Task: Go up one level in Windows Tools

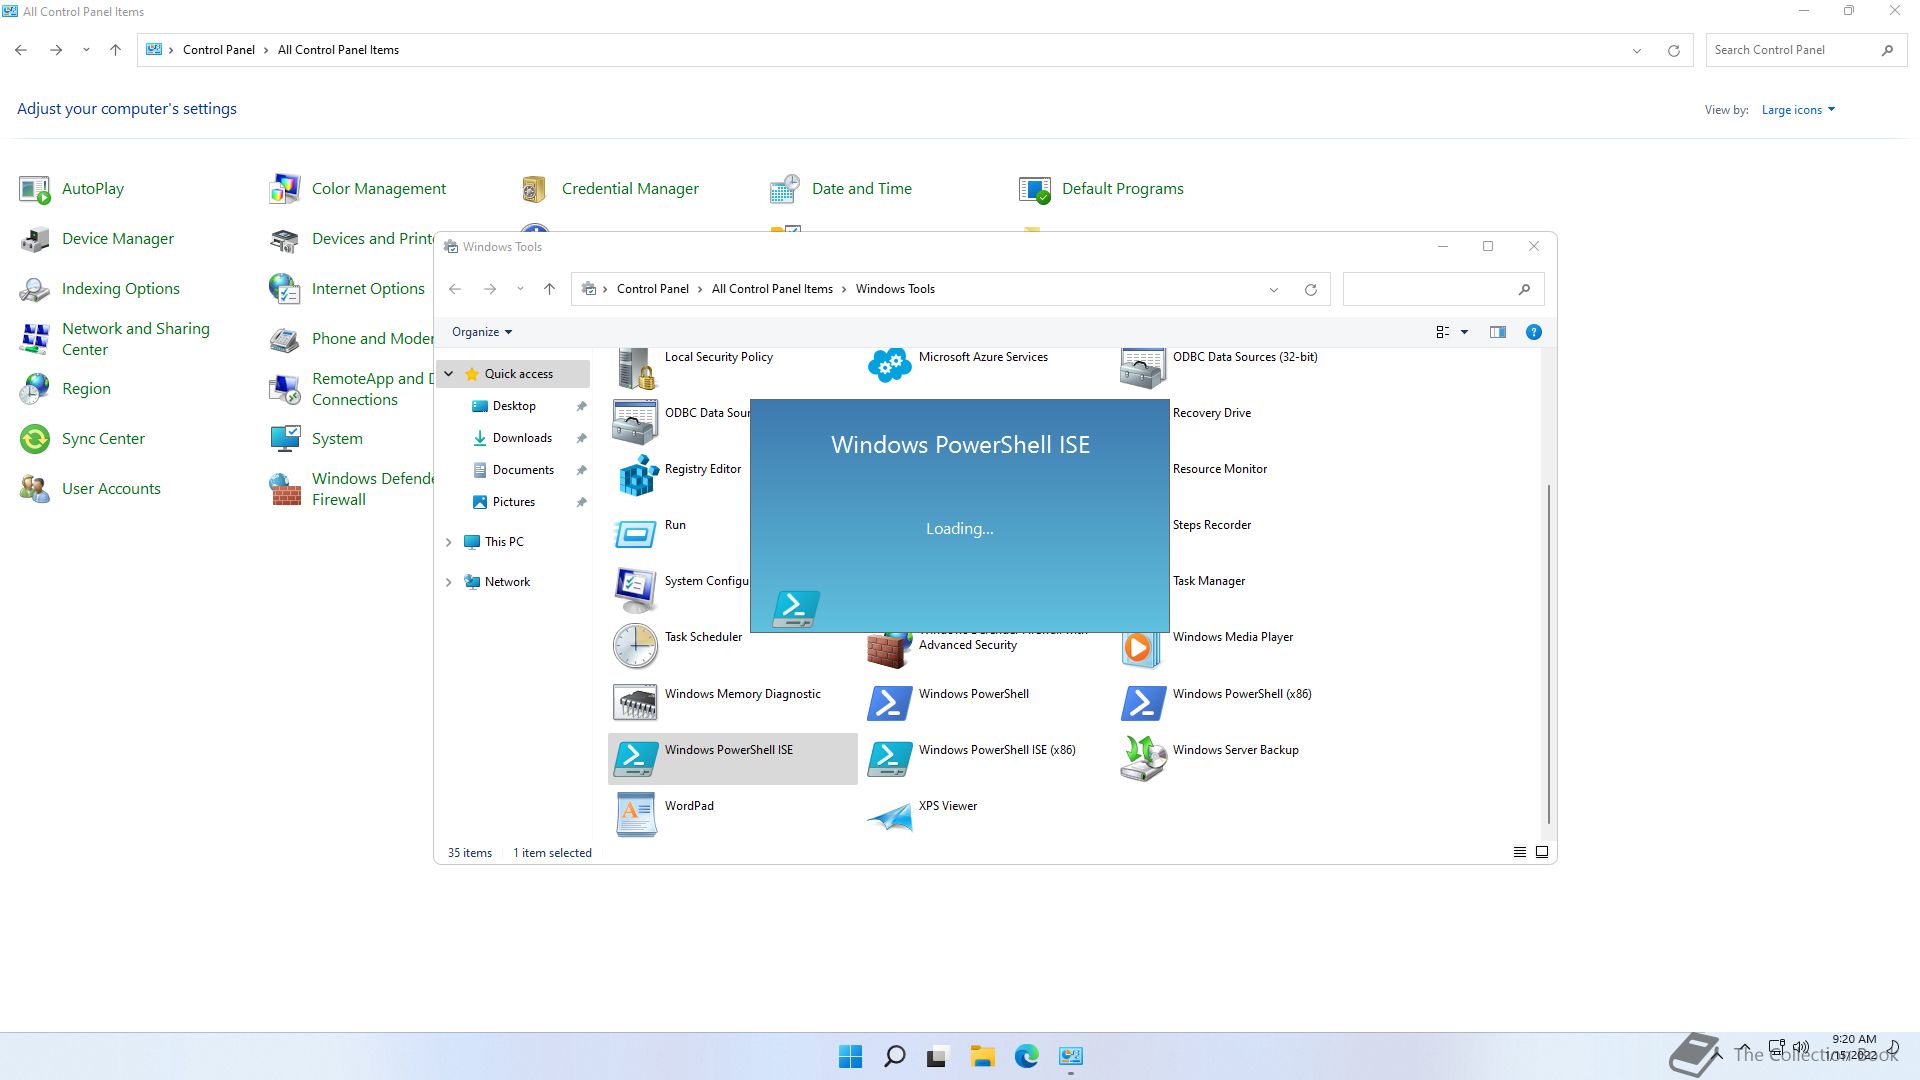Action: (549, 289)
